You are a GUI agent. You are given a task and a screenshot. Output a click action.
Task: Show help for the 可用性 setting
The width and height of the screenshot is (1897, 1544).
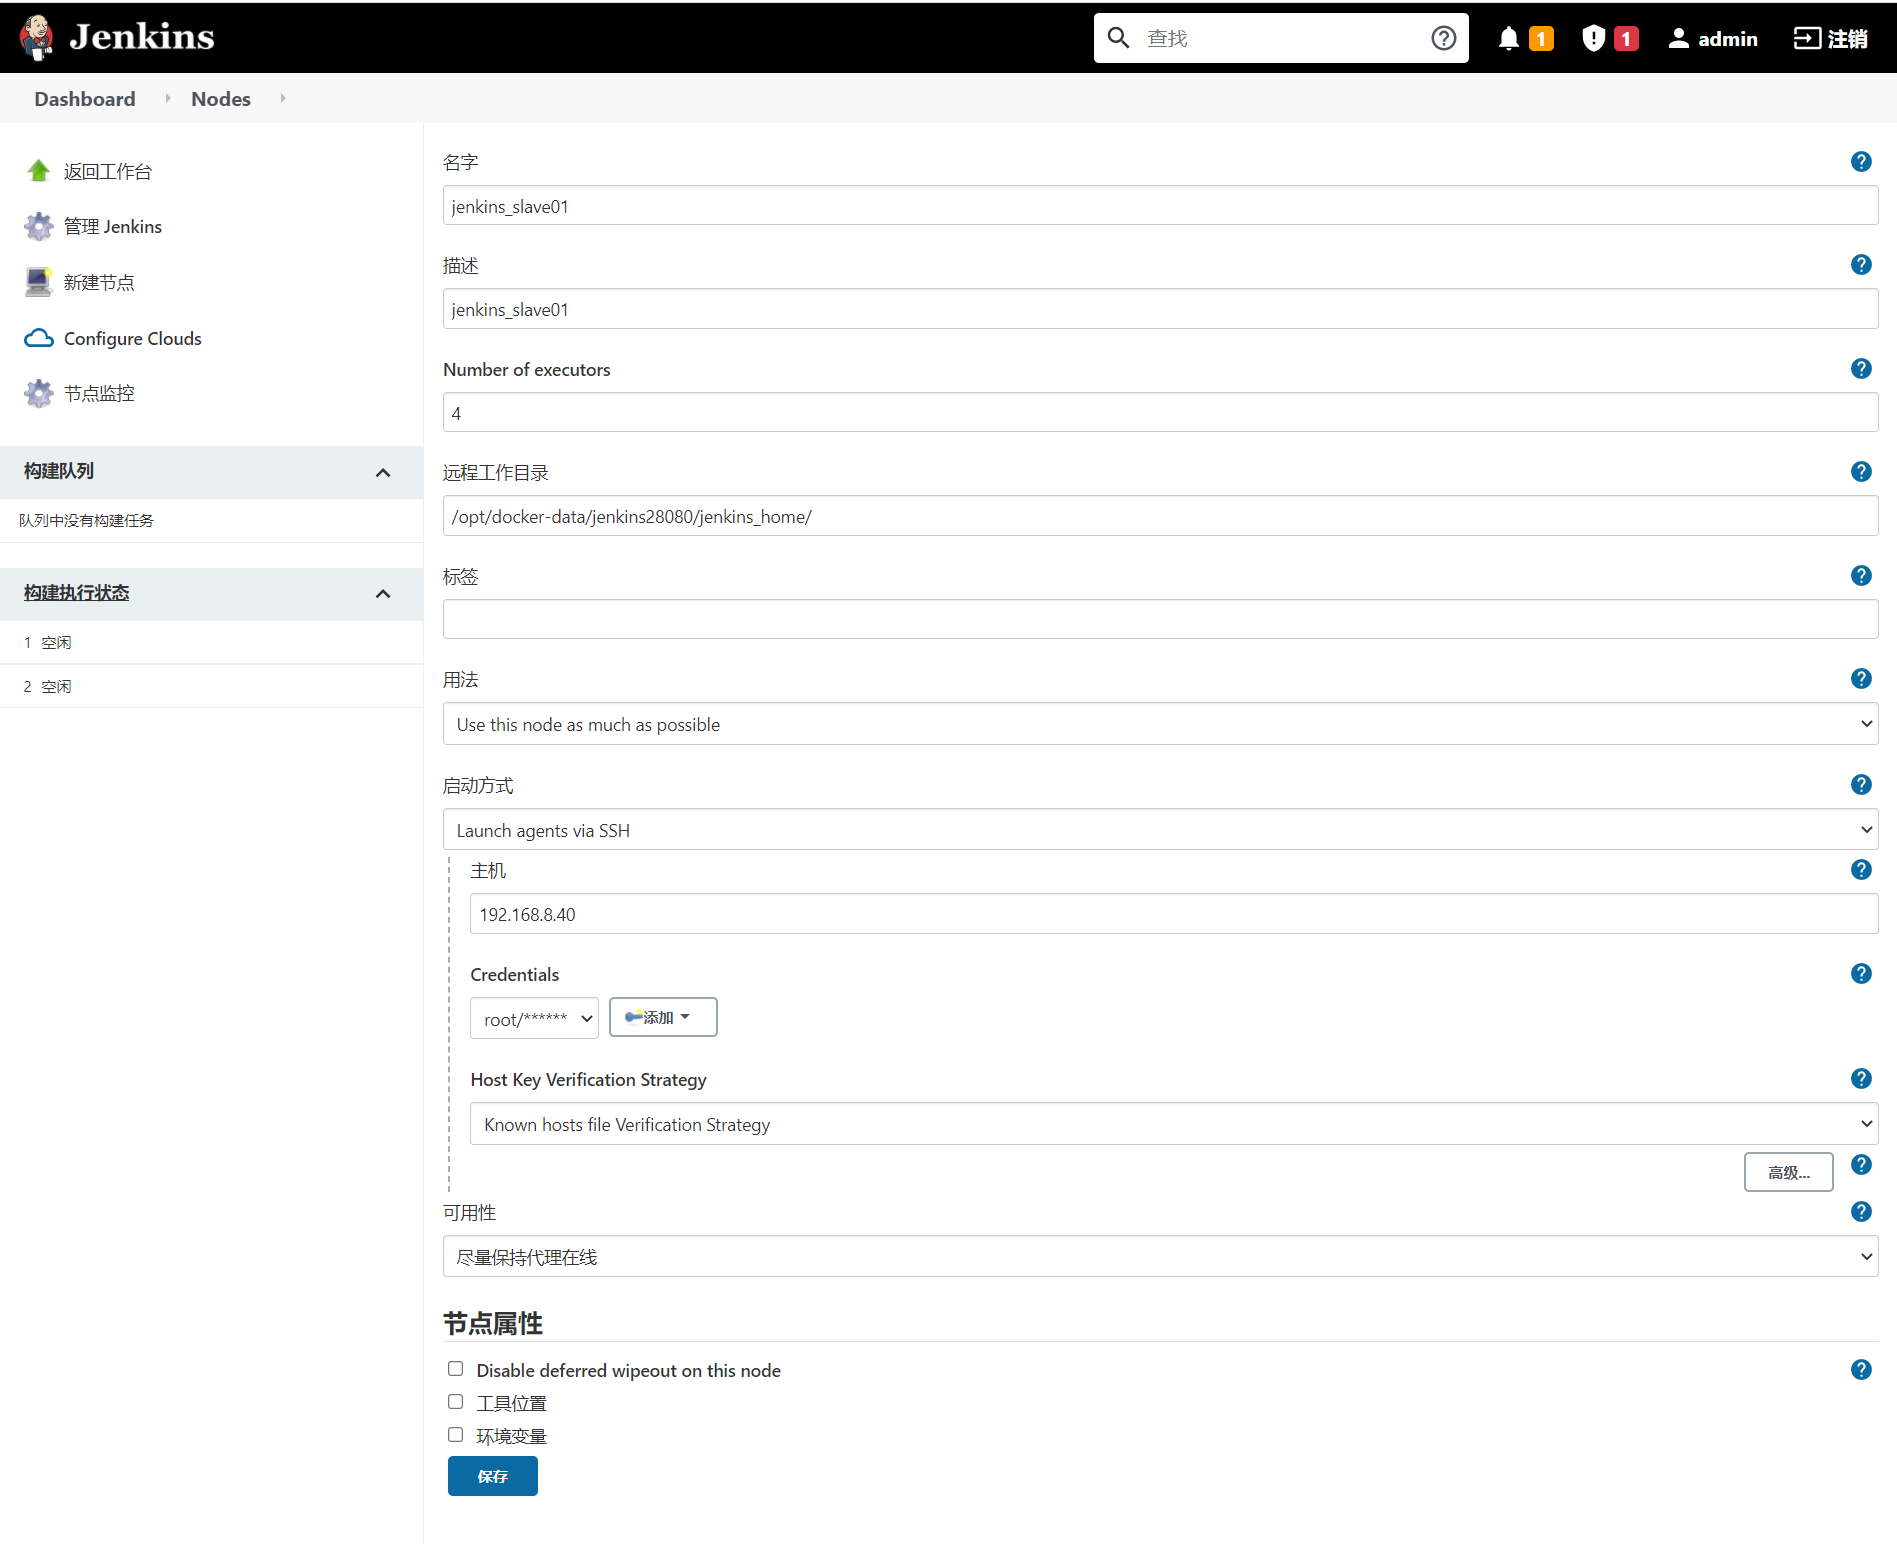click(x=1861, y=1212)
